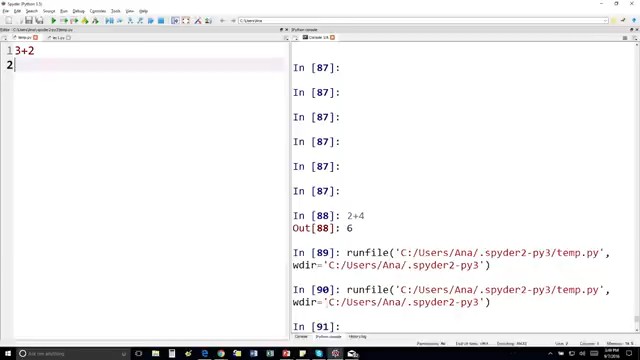Click the Save file floppy disk icon
The width and height of the screenshot is (640, 360).
tap(29, 20)
